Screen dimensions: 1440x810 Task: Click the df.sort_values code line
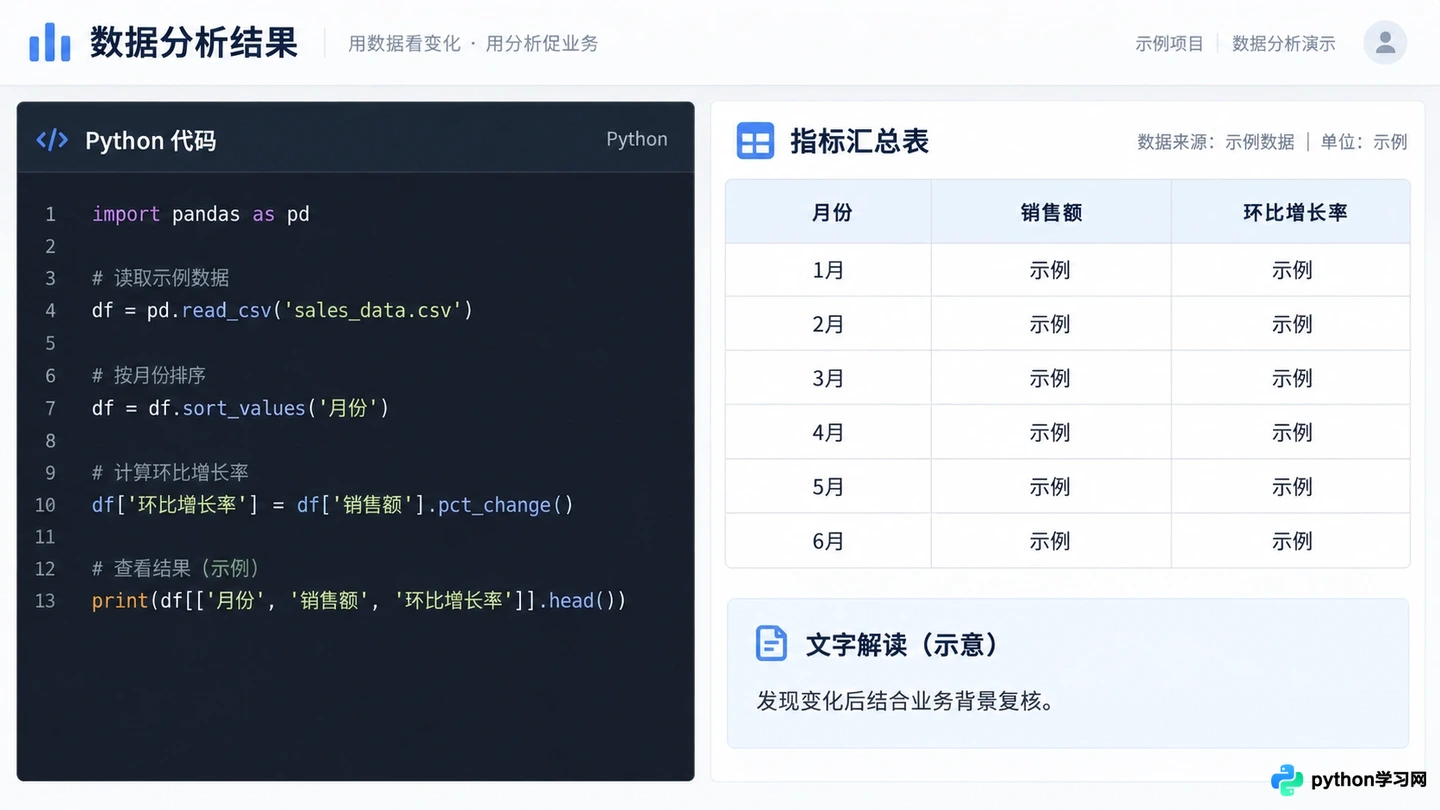pos(240,408)
